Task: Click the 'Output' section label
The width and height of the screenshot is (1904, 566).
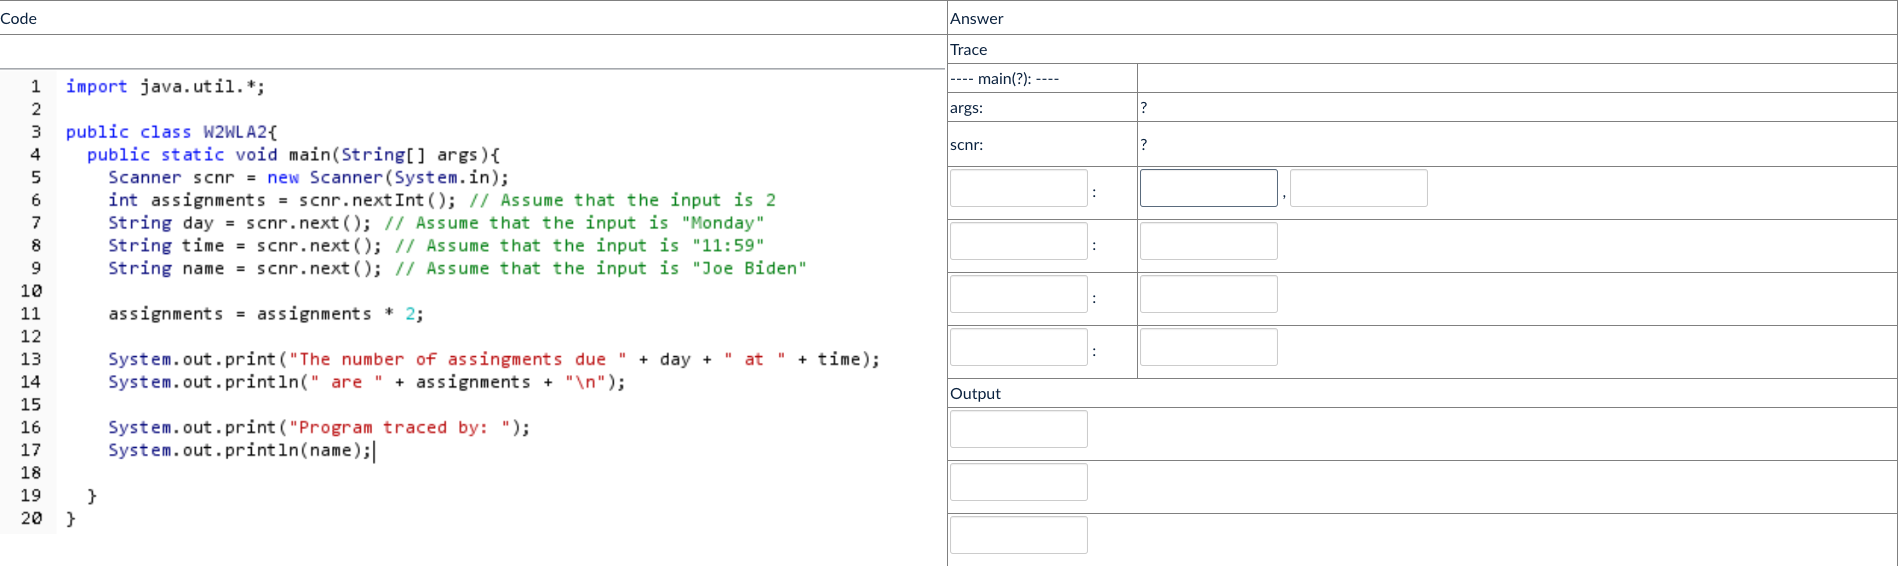Action: pyautogui.click(x=975, y=393)
